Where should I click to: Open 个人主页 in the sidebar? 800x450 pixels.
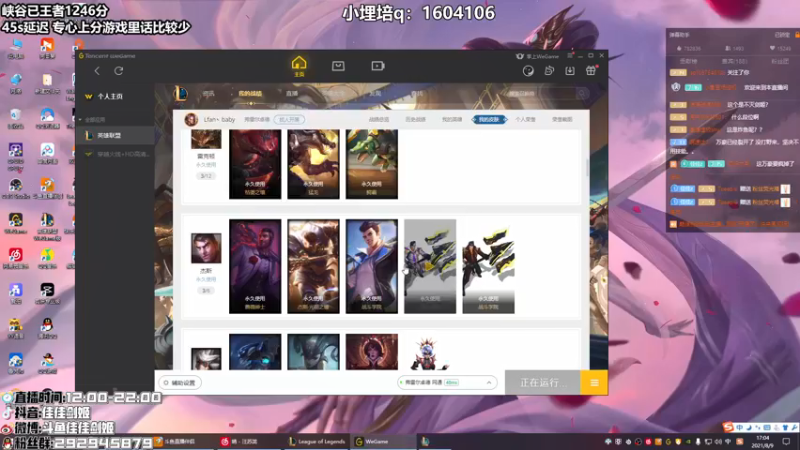(x=110, y=96)
